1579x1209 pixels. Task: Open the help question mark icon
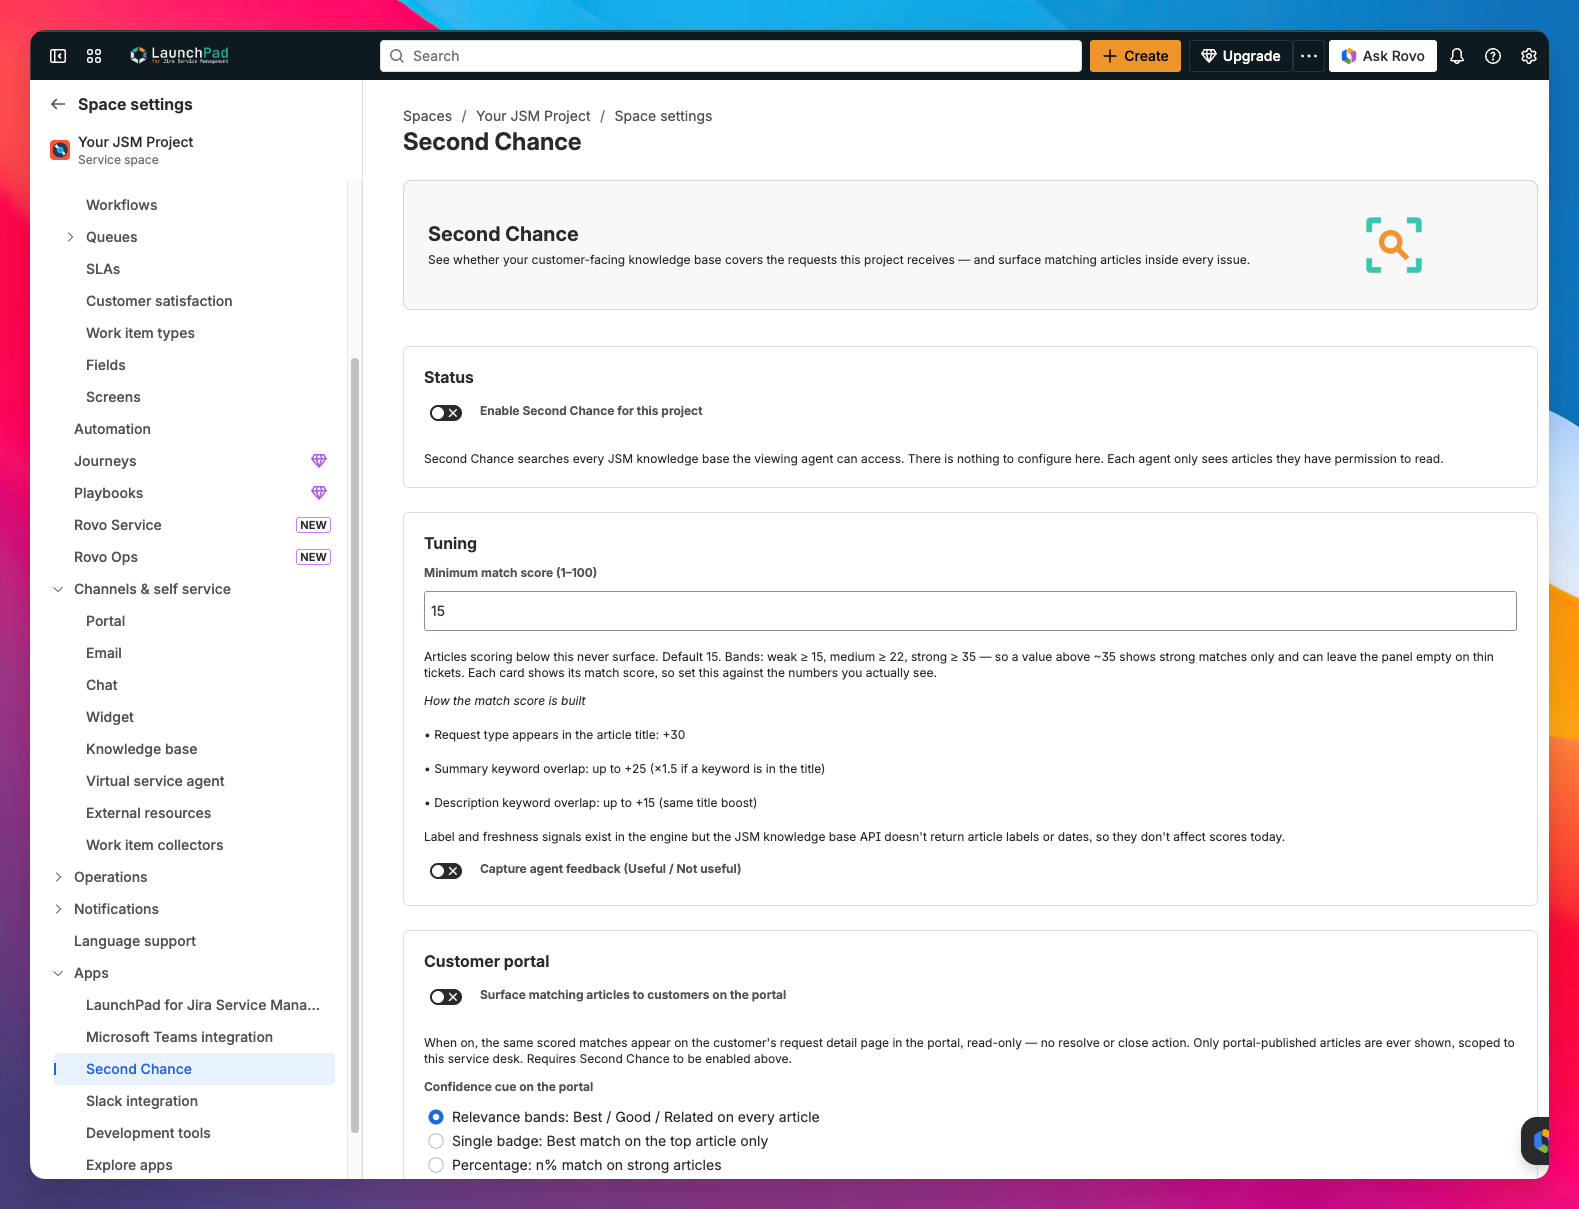click(x=1493, y=56)
